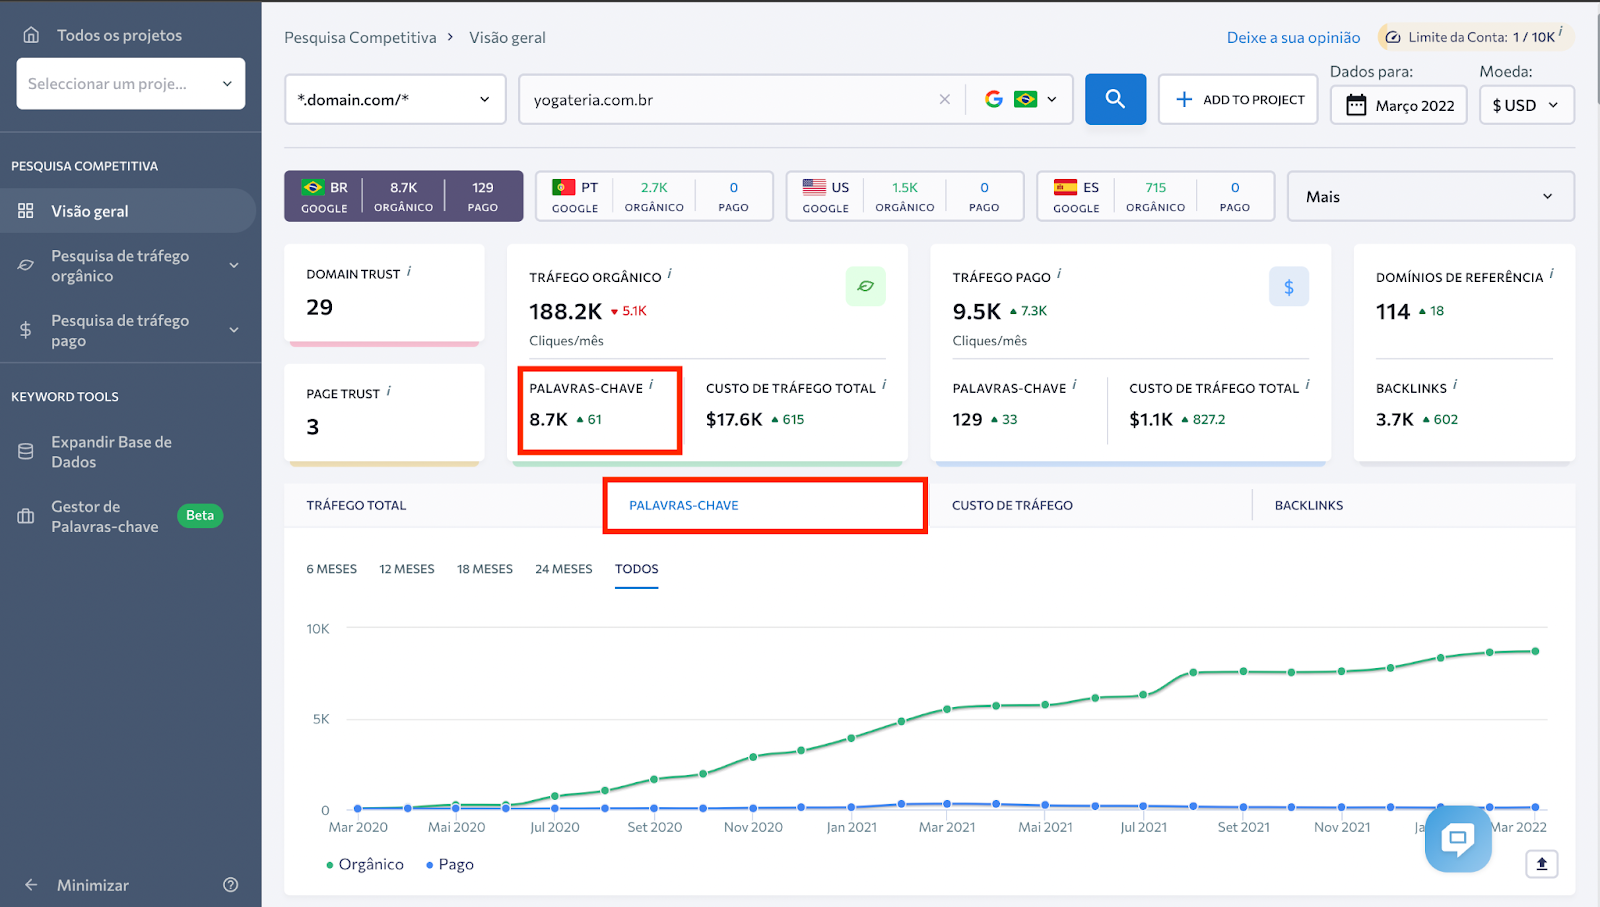Click the Tráfego Pago info icon

click(x=1059, y=273)
